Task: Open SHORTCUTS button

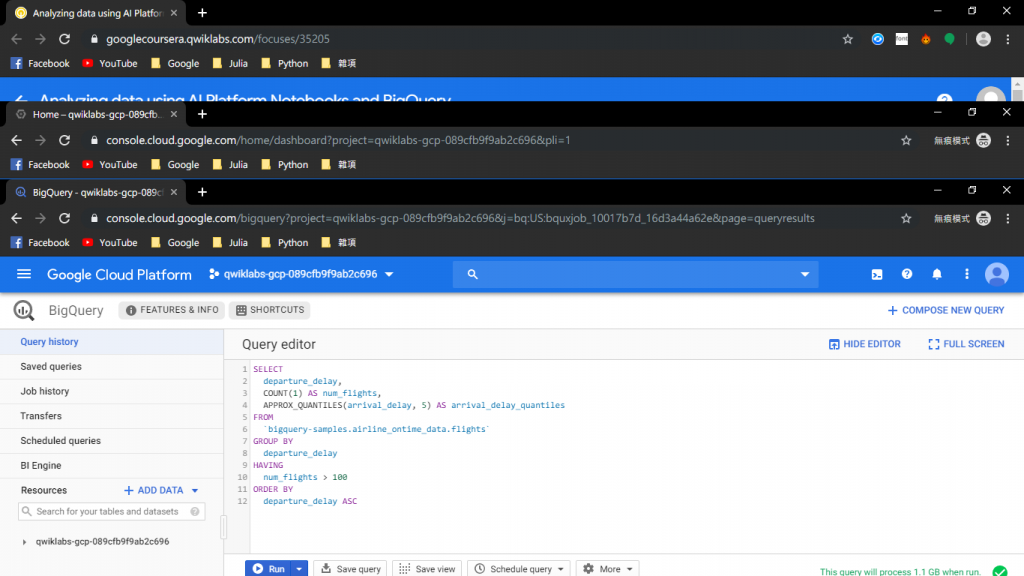Action: 270,310
